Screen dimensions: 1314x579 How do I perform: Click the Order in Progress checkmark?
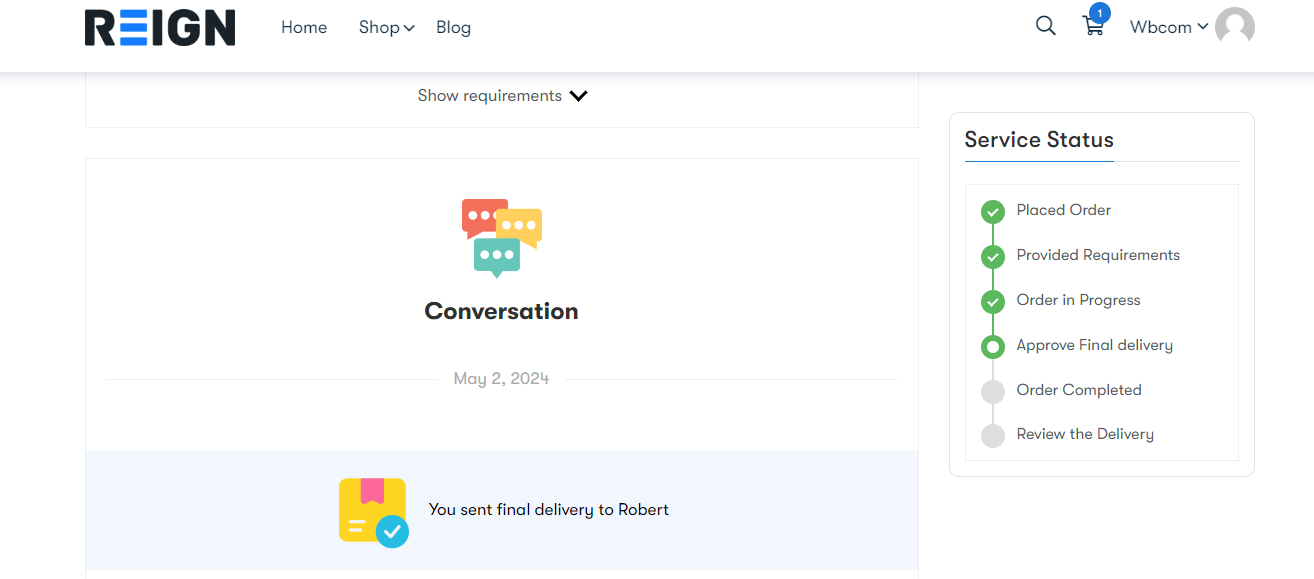992,301
